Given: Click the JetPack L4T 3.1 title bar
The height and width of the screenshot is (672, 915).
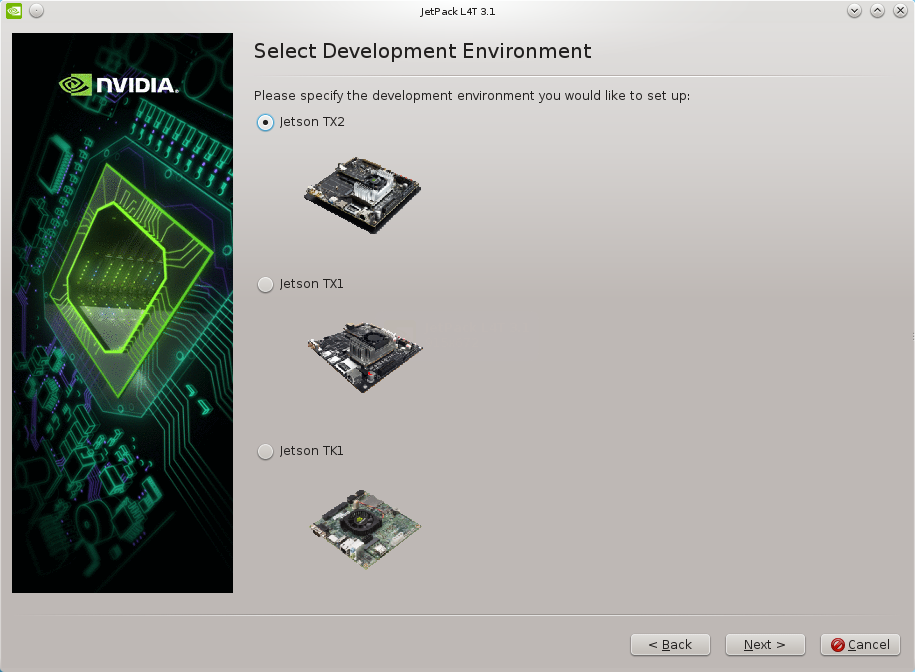Looking at the screenshot, I should [458, 11].
